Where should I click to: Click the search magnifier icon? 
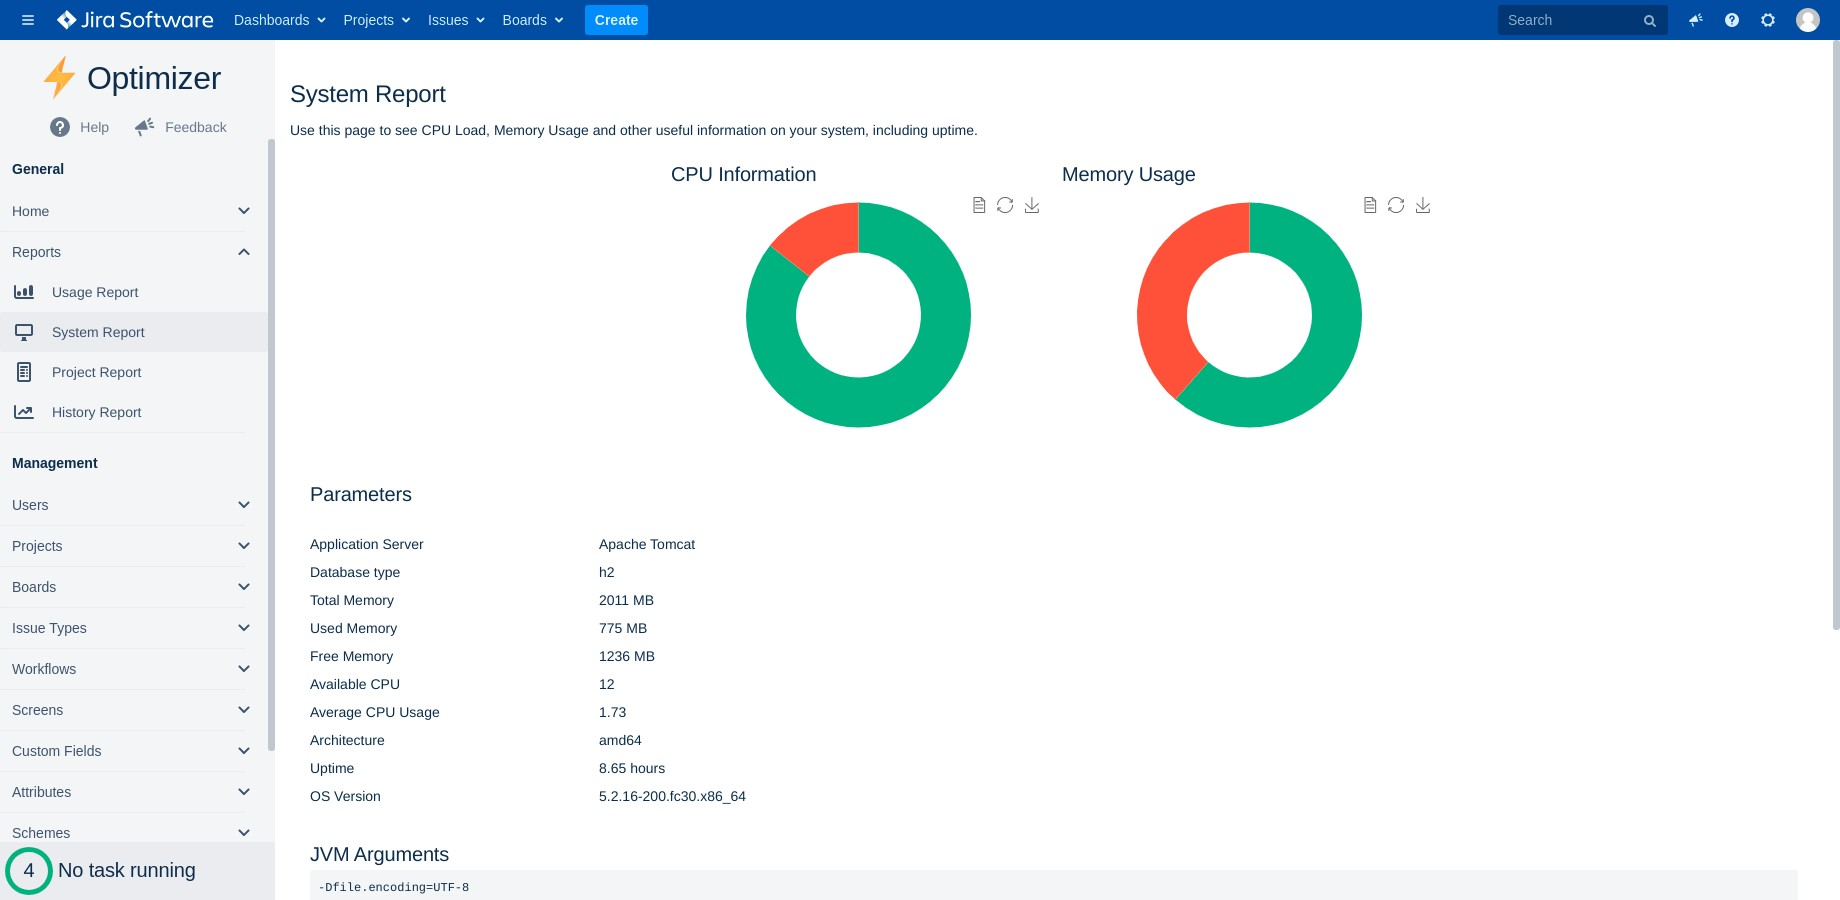pyautogui.click(x=1650, y=21)
